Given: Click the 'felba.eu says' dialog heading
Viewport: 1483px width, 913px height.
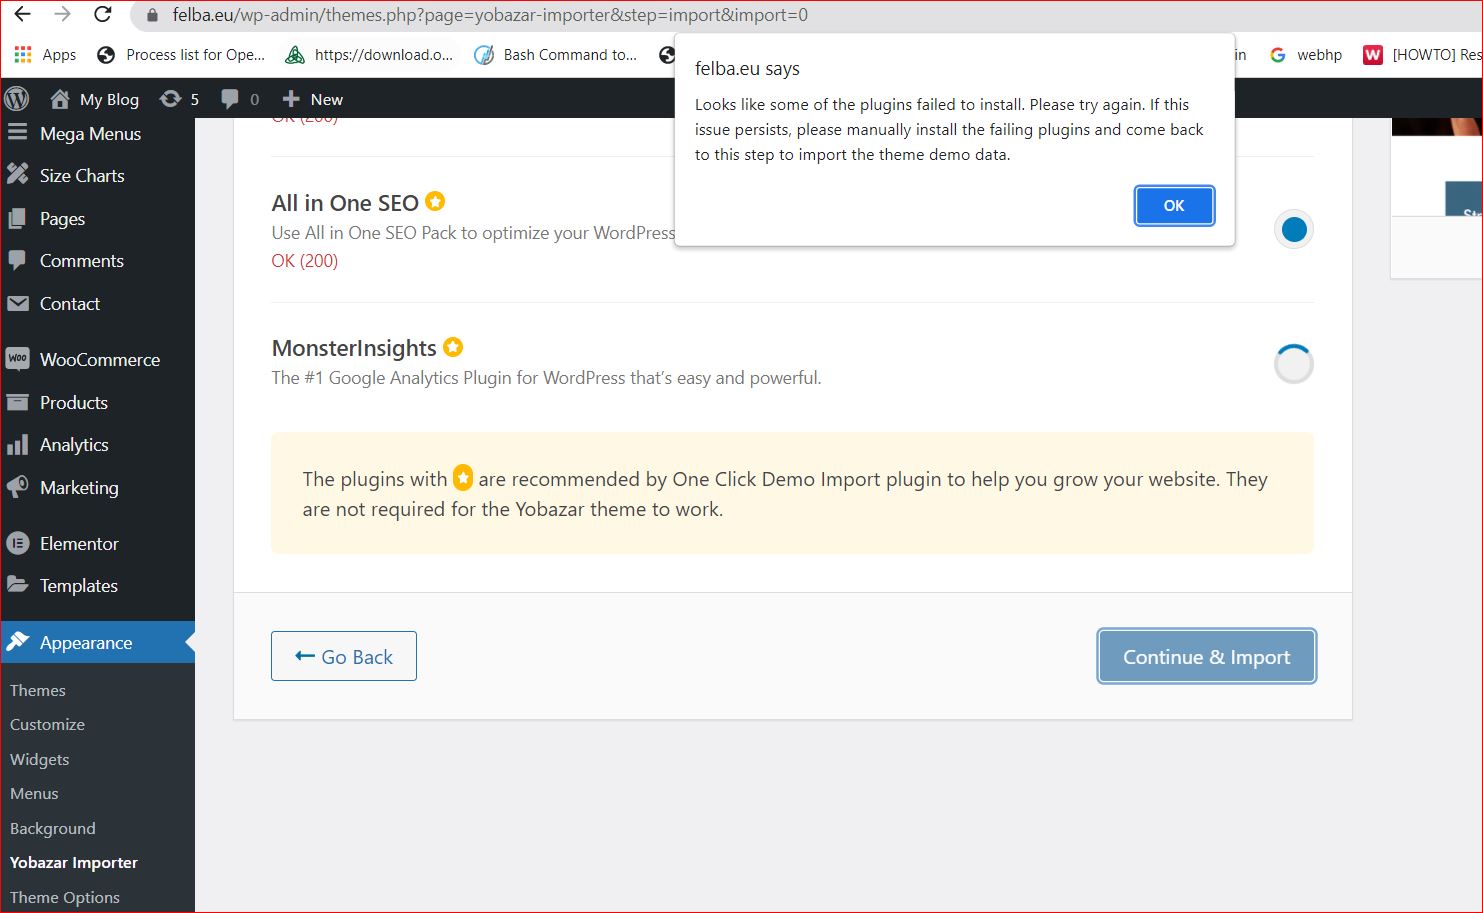Looking at the screenshot, I should pos(747,69).
